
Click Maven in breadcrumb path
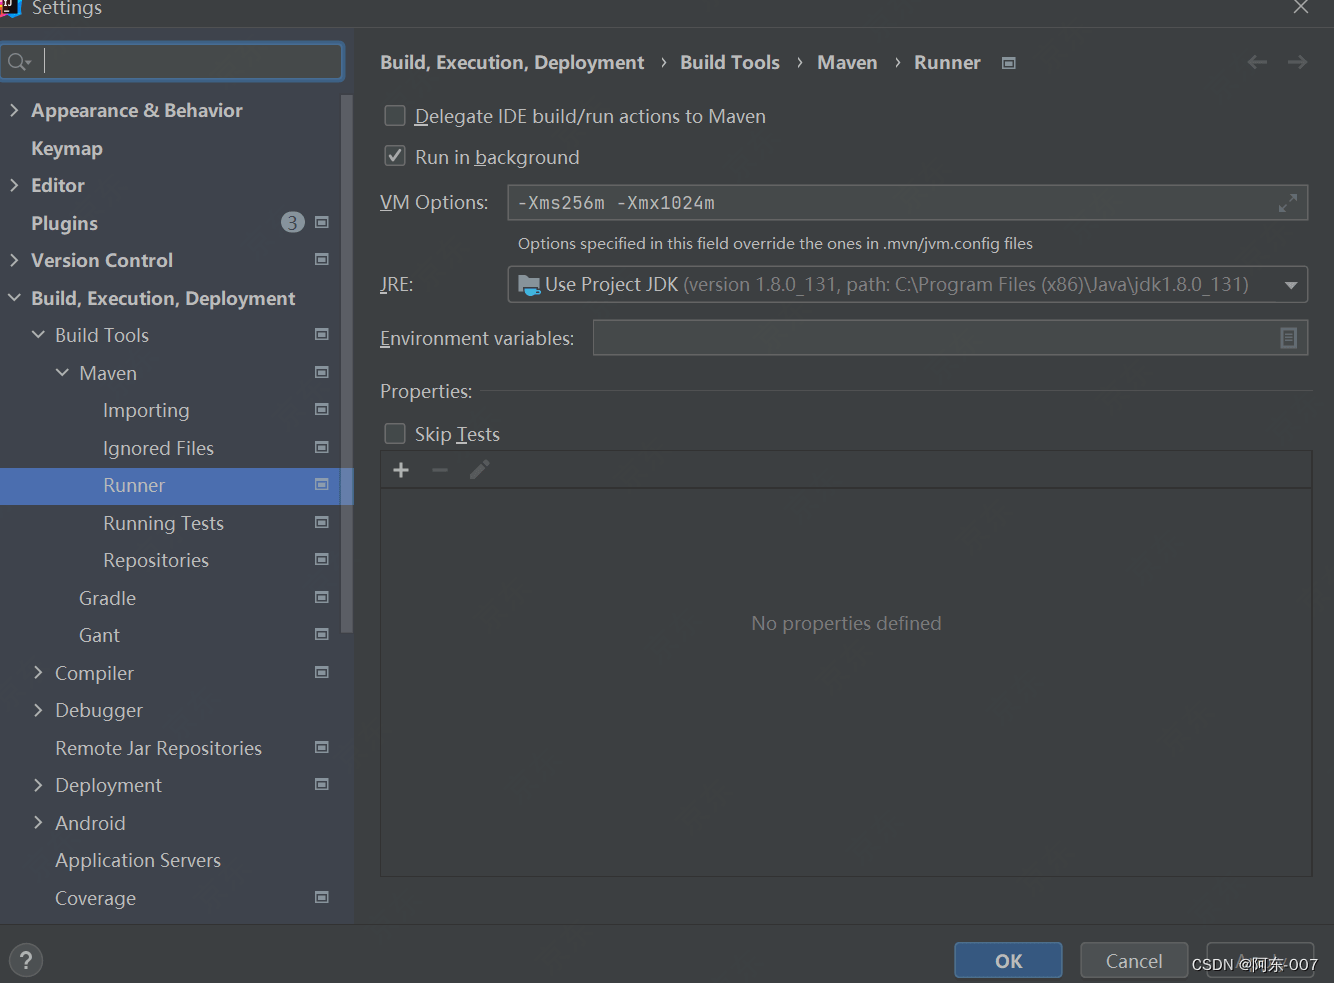click(847, 62)
